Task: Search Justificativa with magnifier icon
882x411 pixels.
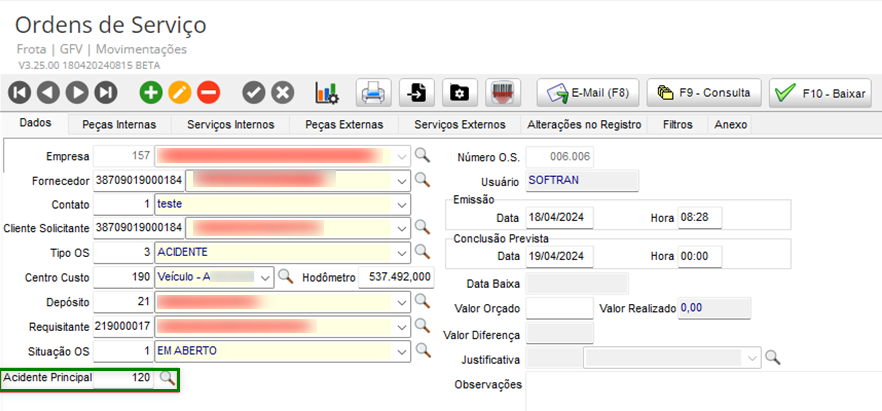Action: coord(773,357)
